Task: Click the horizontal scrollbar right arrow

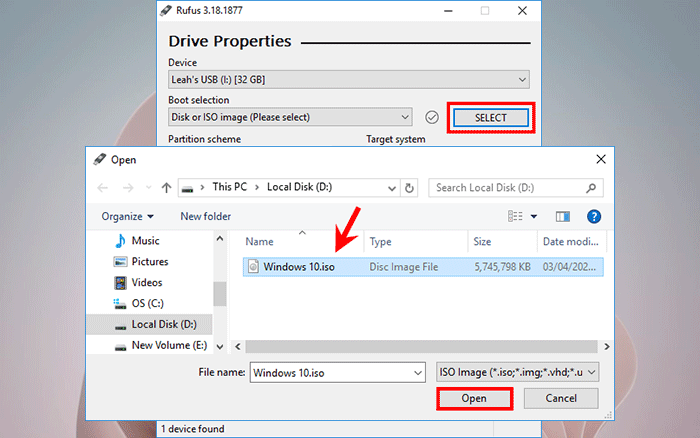Action: point(606,346)
